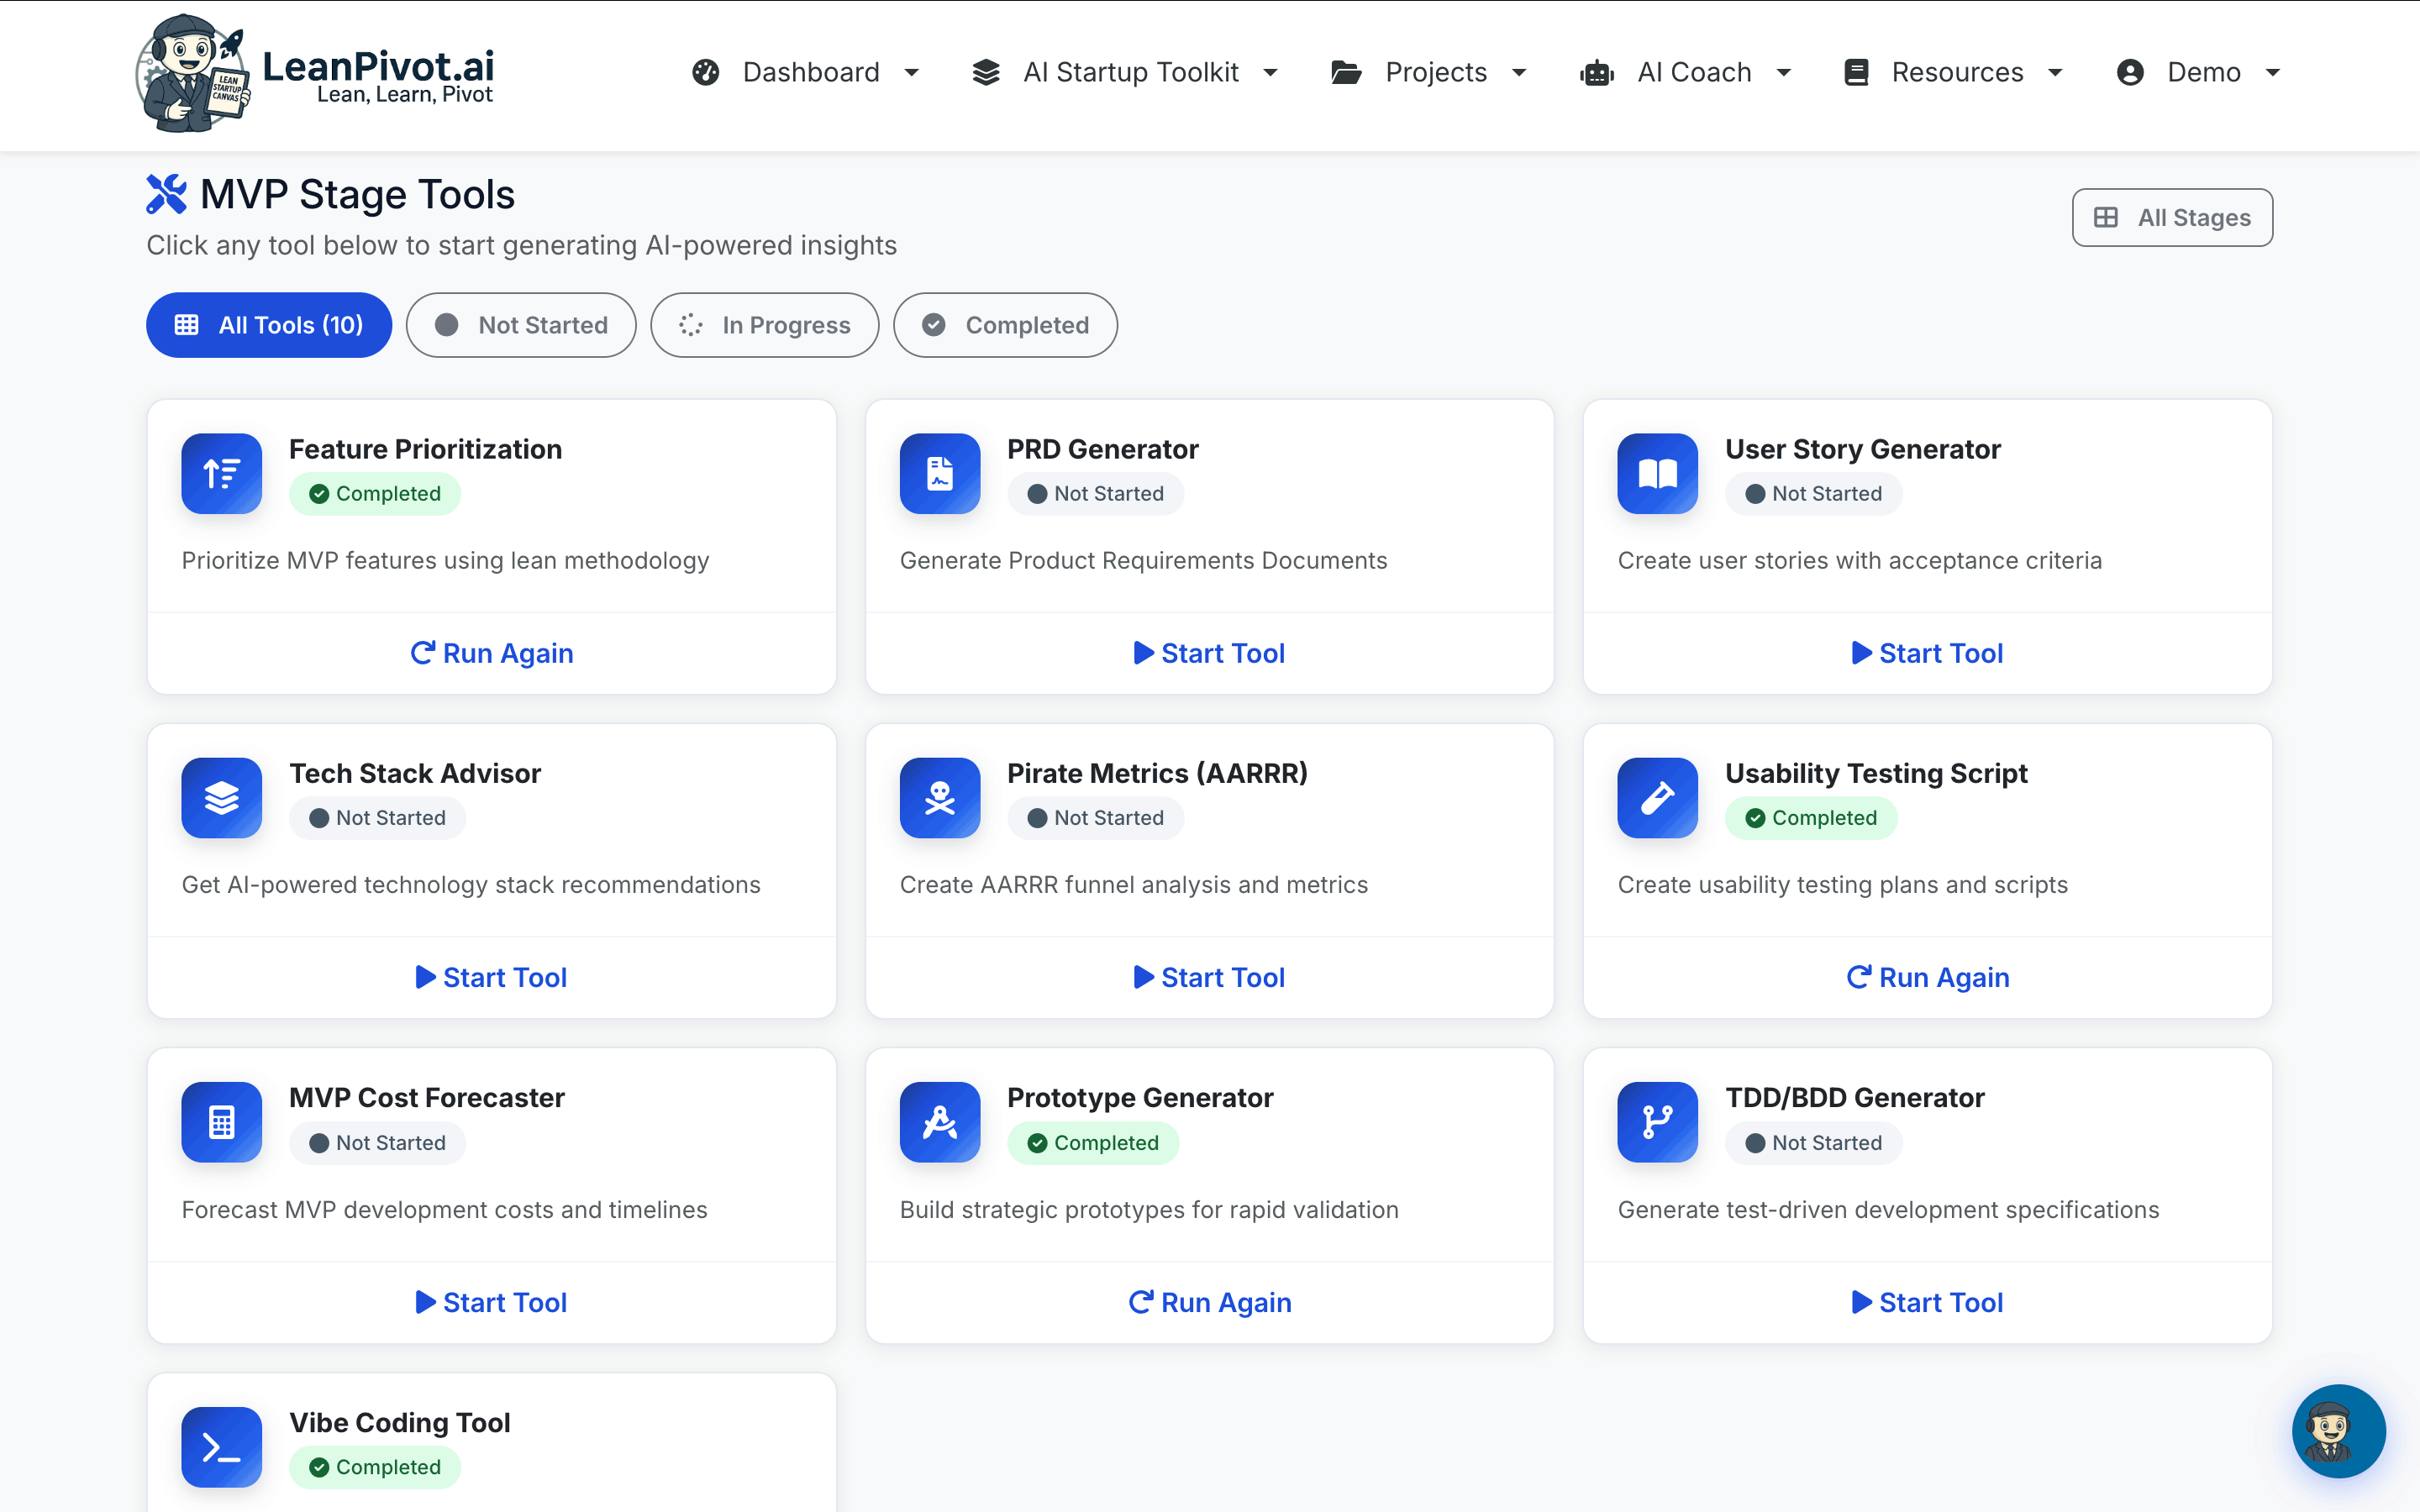Viewport: 2420px width, 1512px height.
Task: Click the PRD Generator document icon
Action: 939,473
